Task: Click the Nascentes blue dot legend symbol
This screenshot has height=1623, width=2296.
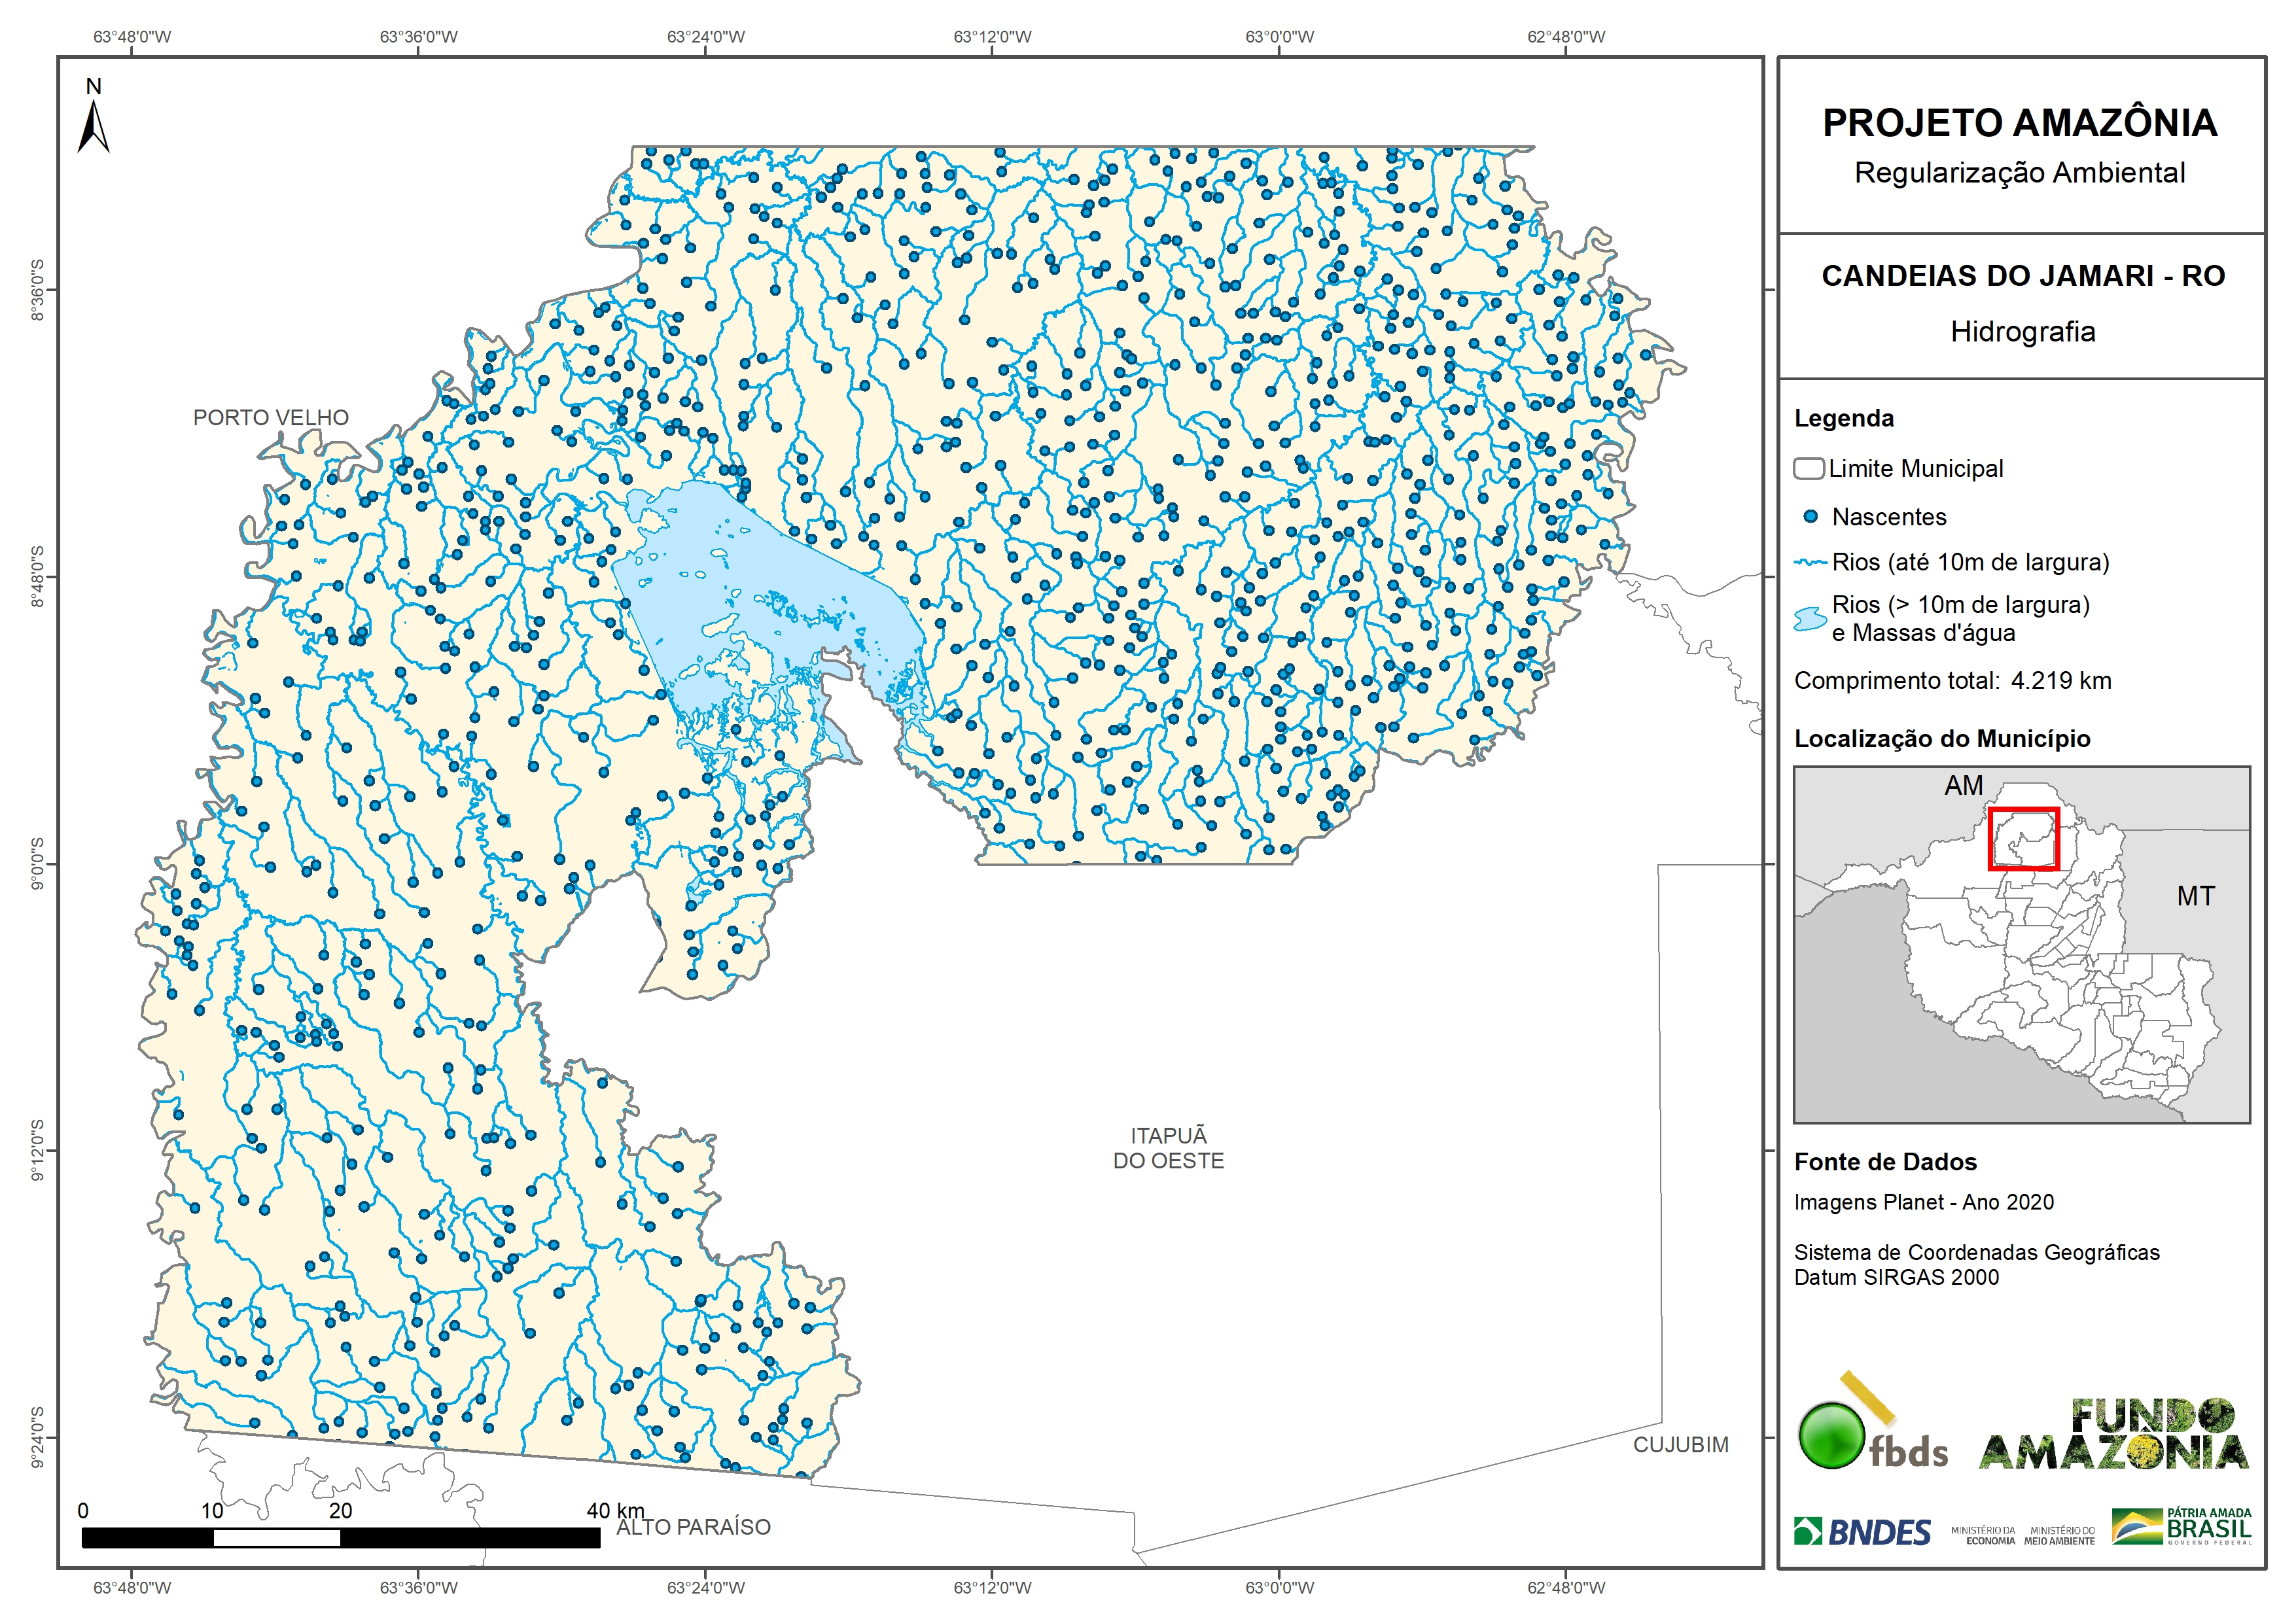Action: [x=1810, y=517]
